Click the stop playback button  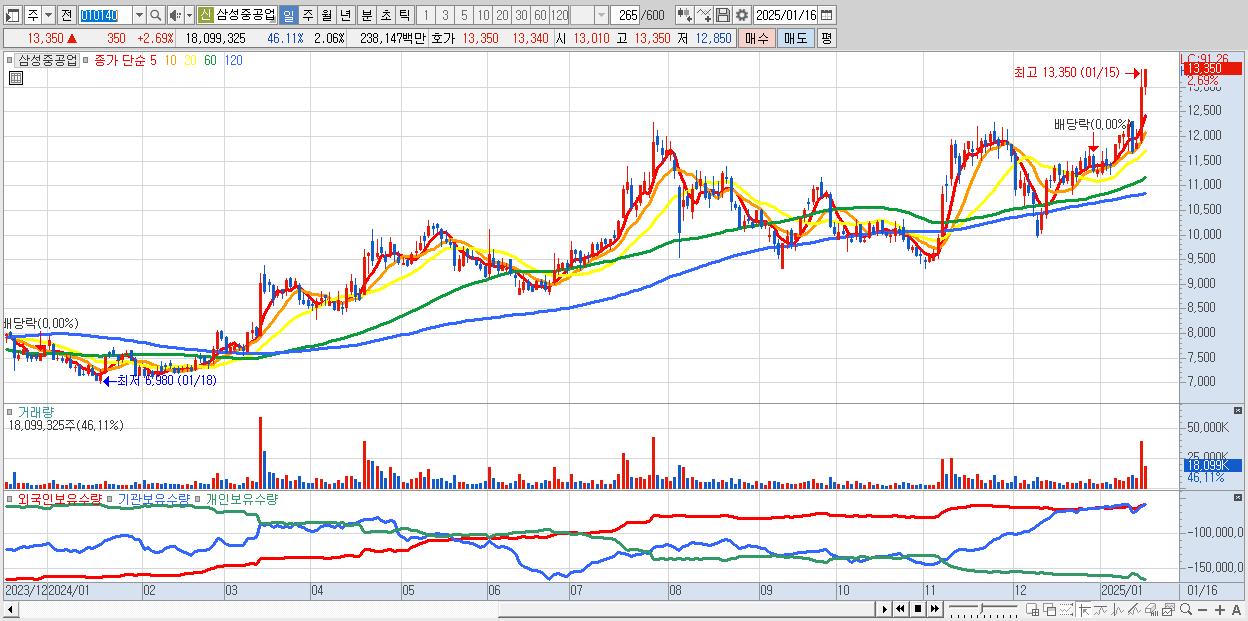point(918,609)
